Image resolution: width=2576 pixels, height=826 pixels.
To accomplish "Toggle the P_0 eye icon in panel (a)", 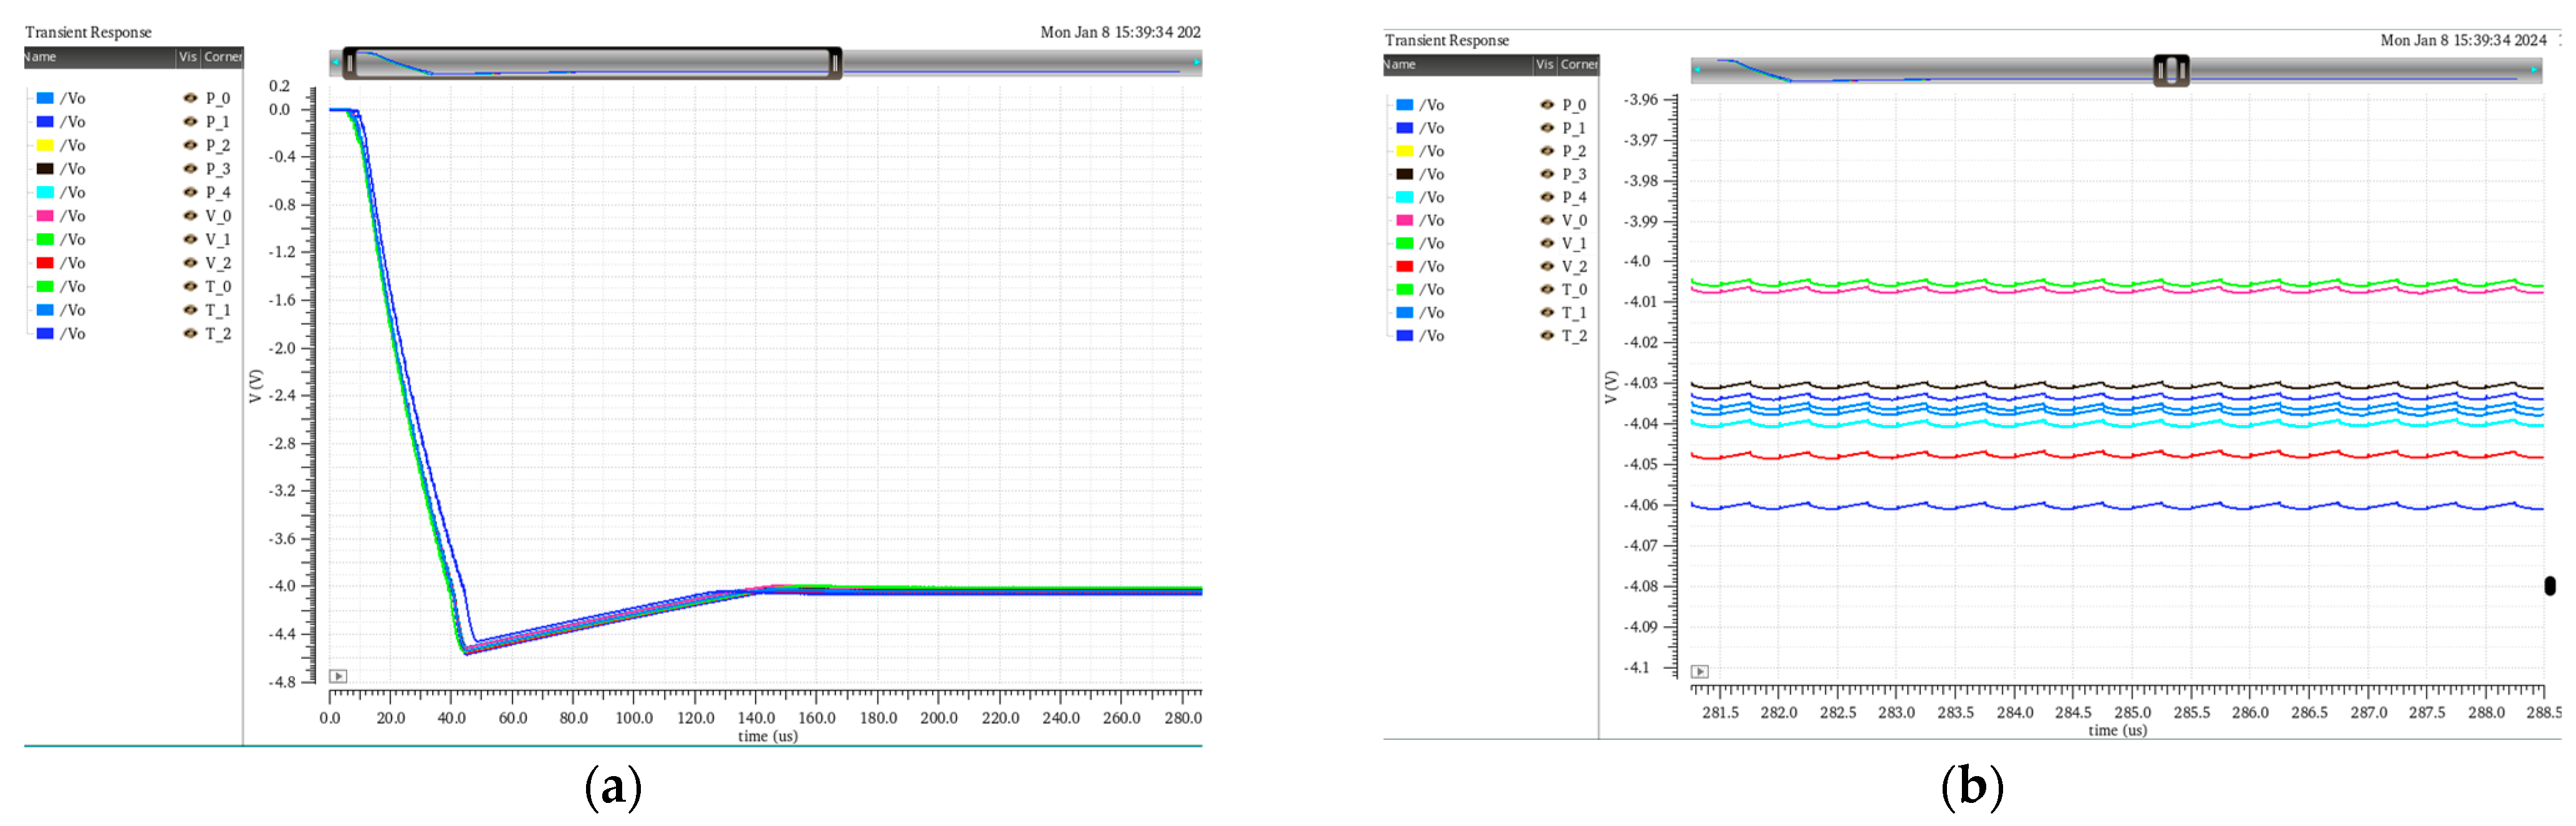I will 190,98.
